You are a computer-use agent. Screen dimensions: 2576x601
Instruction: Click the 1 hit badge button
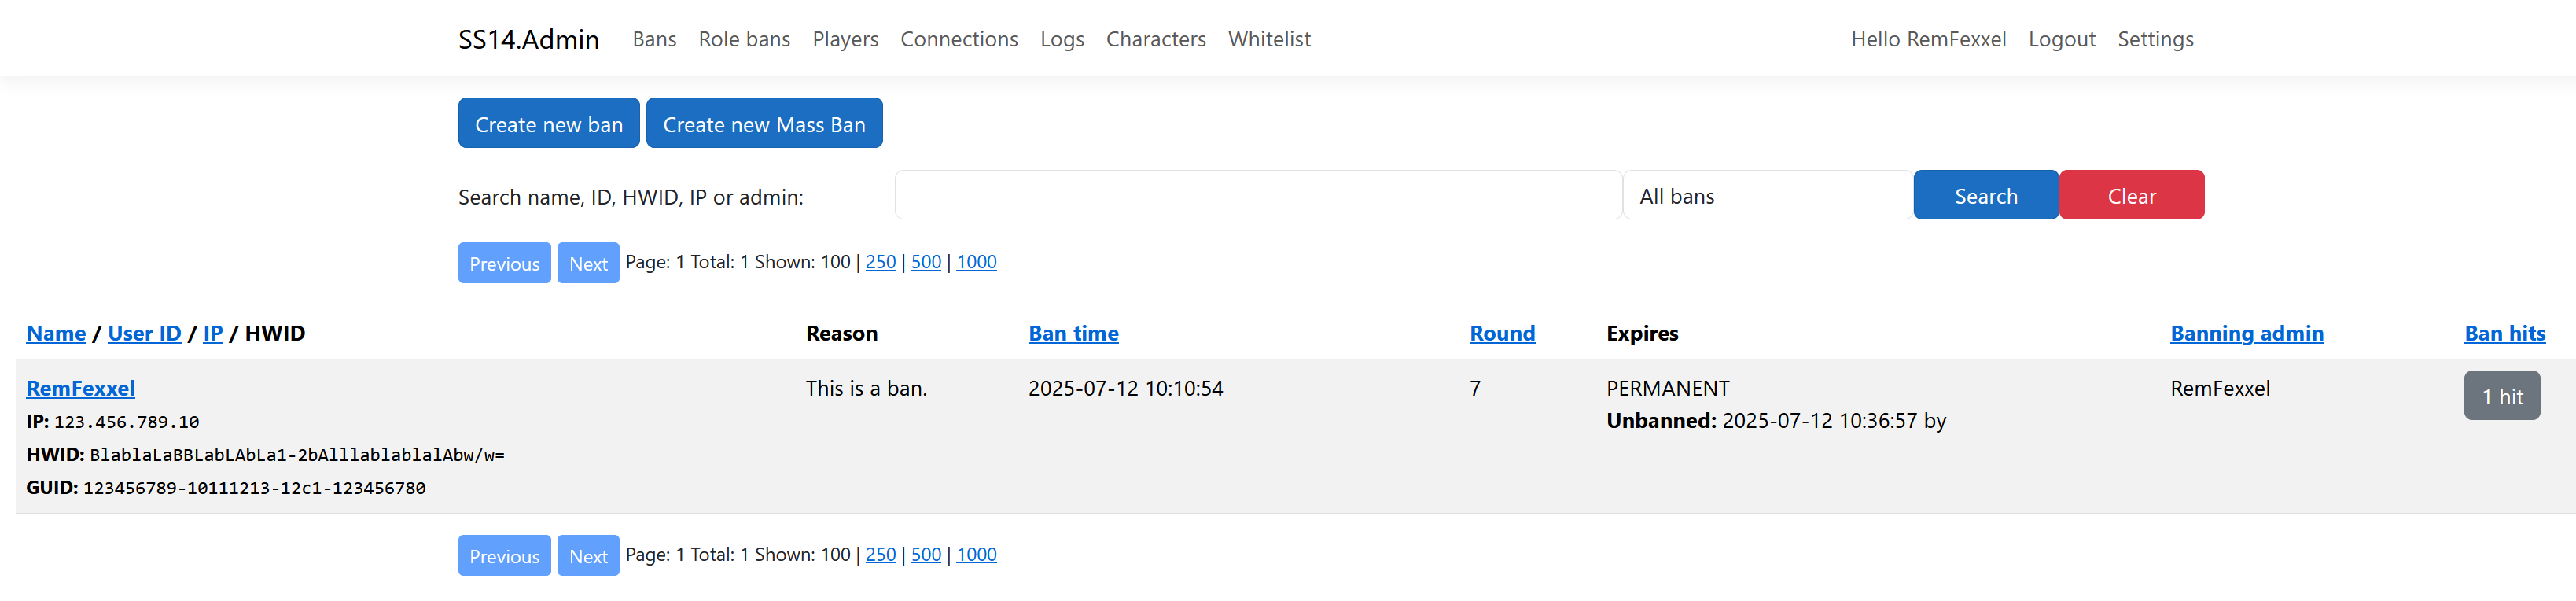click(x=2501, y=397)
